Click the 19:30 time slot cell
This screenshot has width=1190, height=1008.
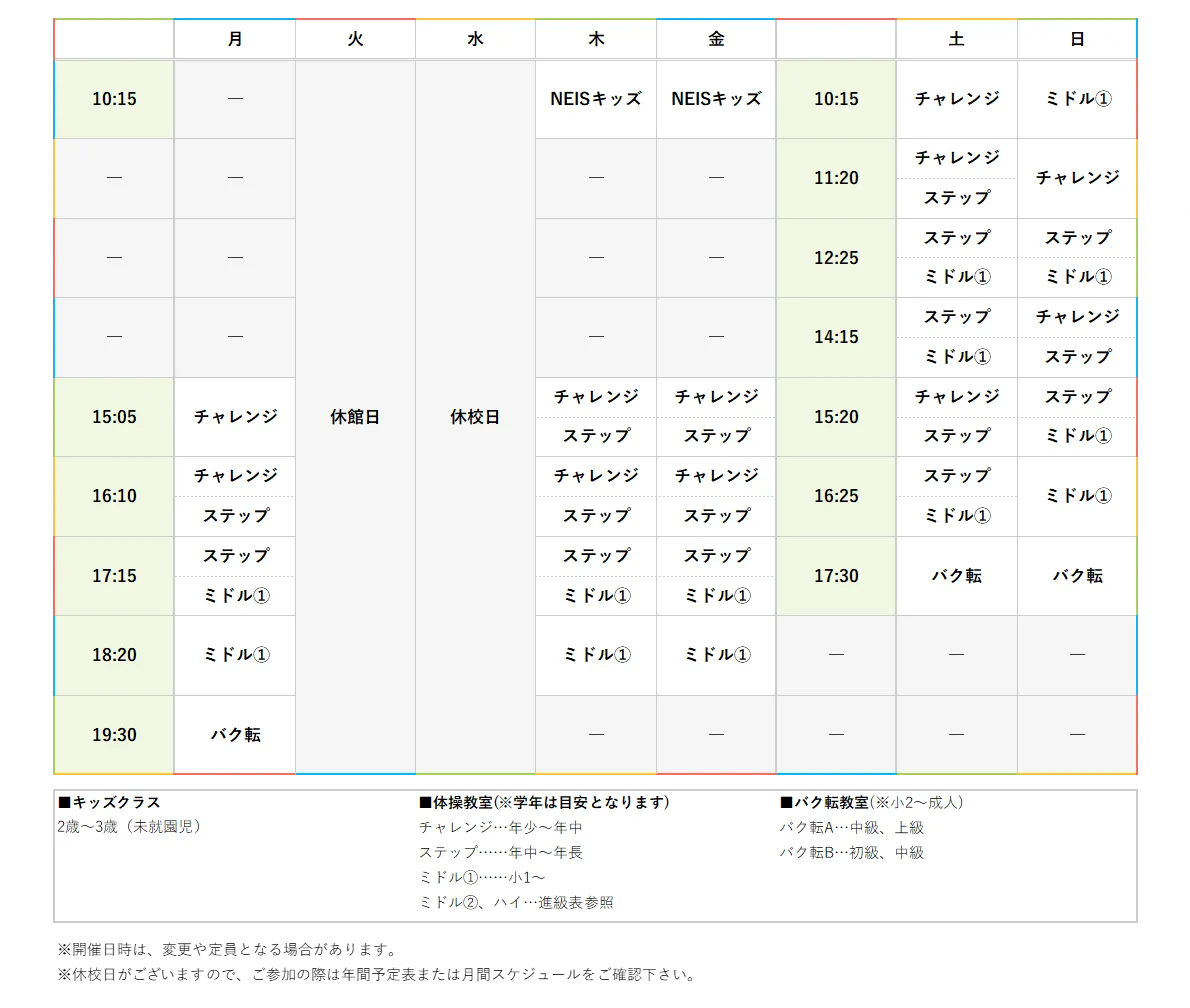[x=114, y=735]
